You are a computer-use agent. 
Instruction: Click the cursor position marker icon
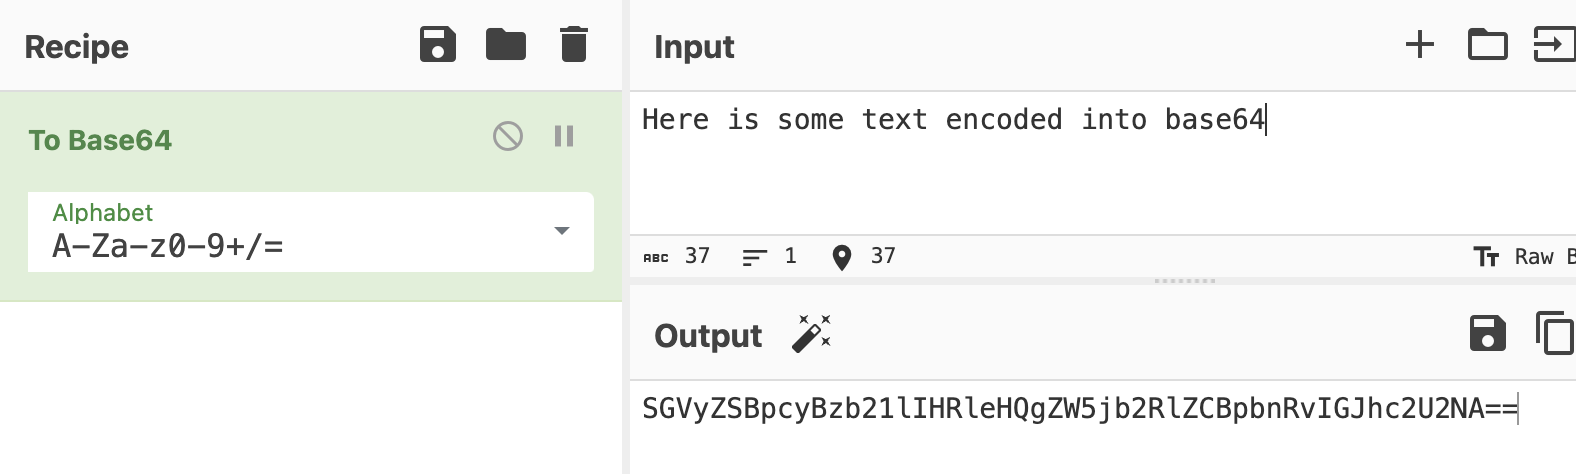pos(842,257)
